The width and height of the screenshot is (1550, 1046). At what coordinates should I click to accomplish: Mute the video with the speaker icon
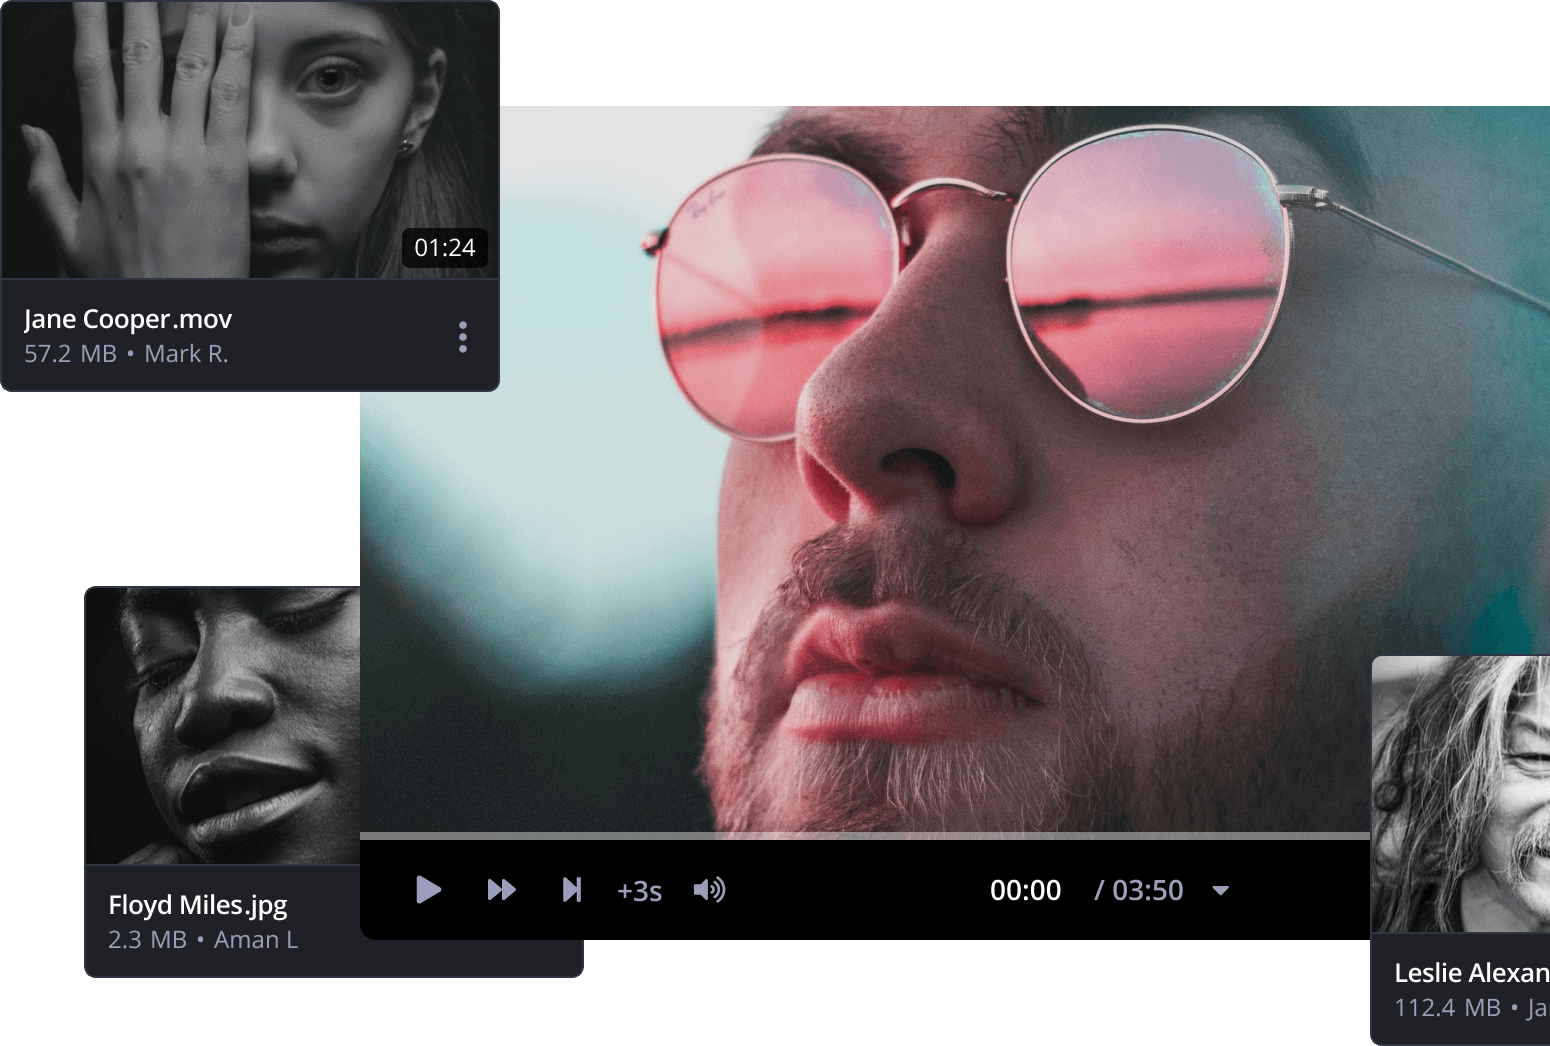point(709,890)
